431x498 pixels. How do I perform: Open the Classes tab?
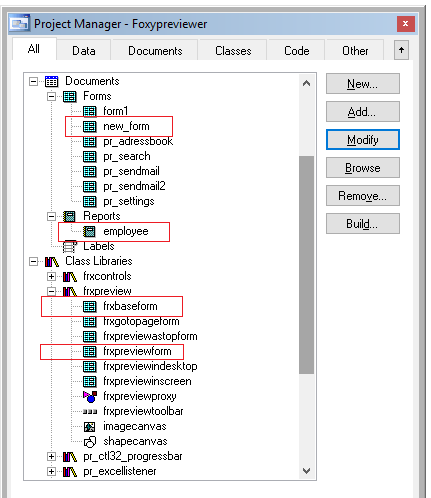tap(233, 51)
